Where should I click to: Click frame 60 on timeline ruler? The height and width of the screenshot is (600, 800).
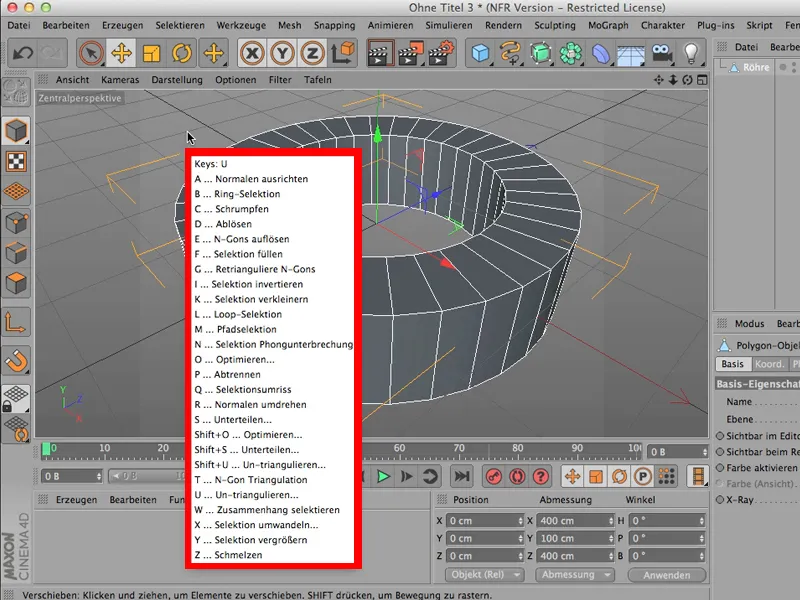[399, 448]
